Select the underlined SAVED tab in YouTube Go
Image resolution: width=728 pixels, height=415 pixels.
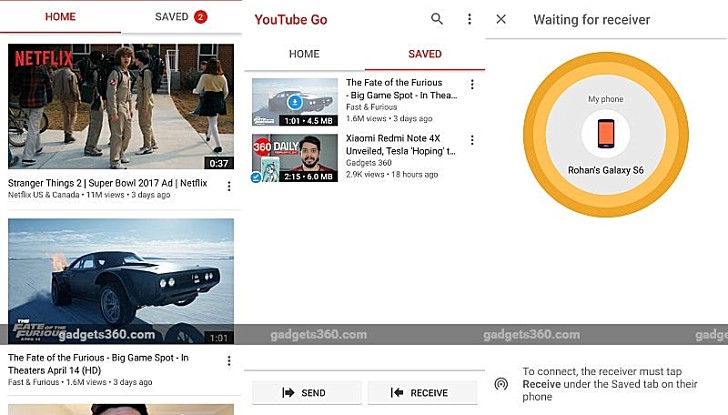[424, 54]
